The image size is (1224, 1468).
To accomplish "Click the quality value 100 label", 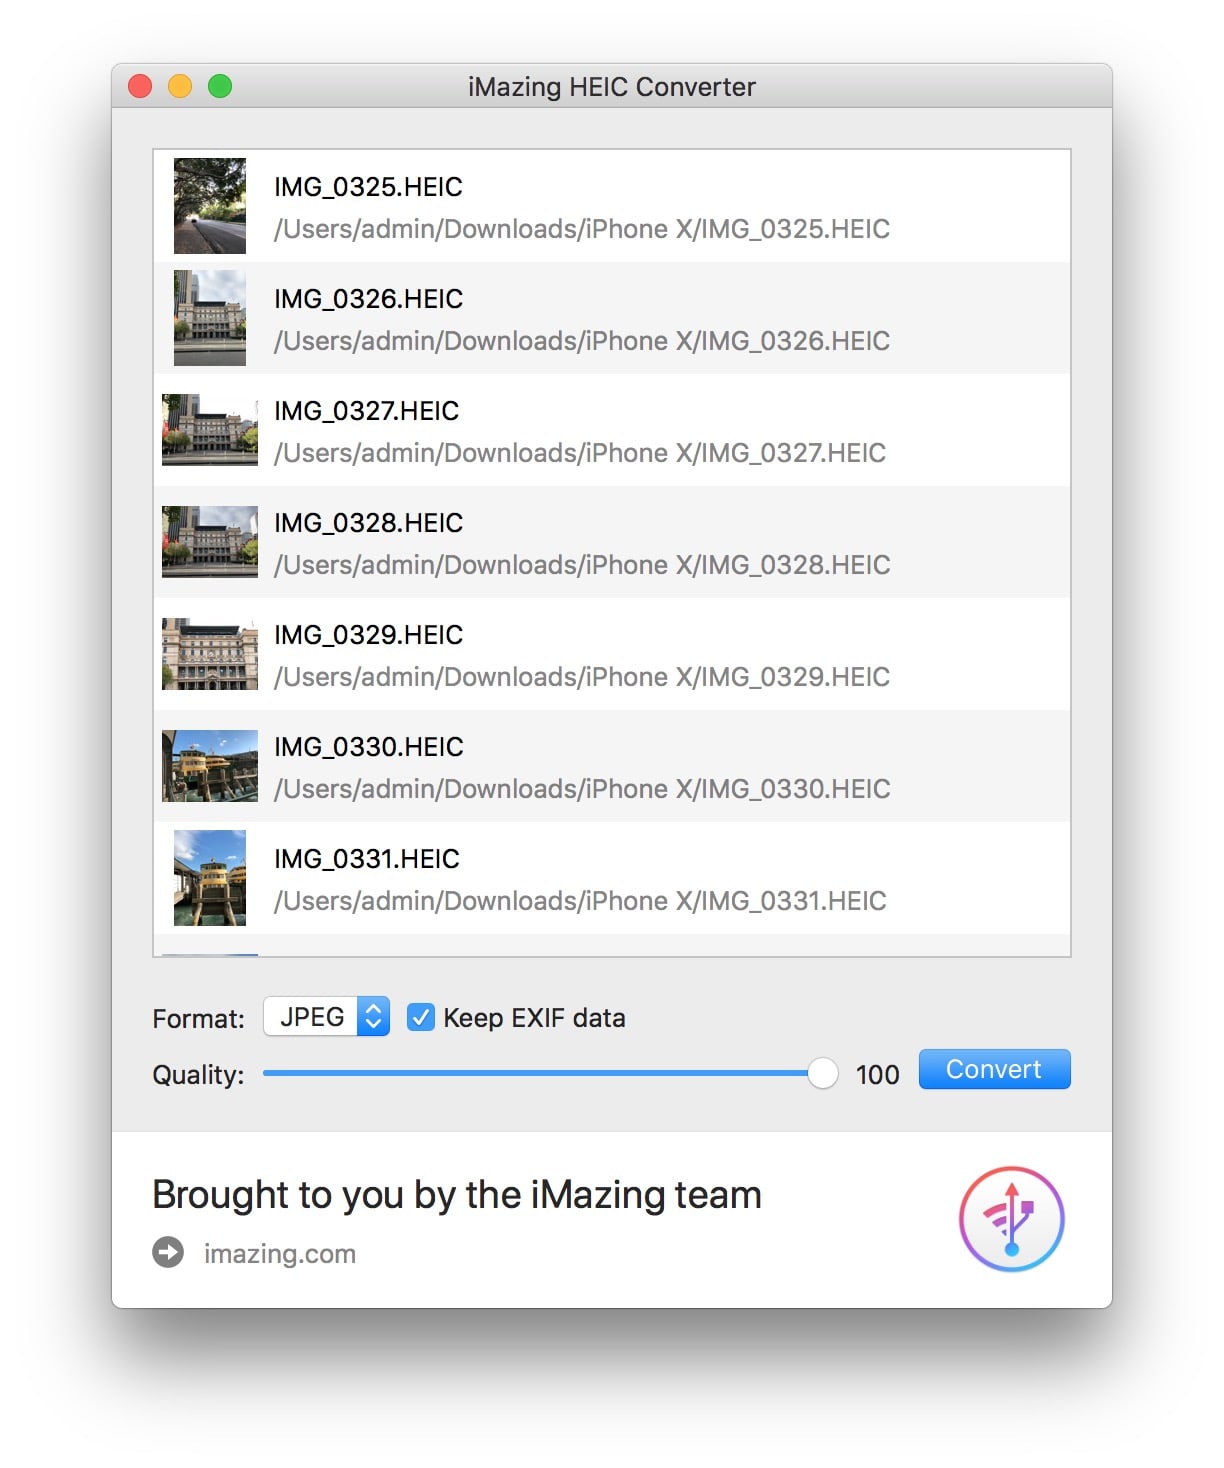I will click(x=878, y=1075).
